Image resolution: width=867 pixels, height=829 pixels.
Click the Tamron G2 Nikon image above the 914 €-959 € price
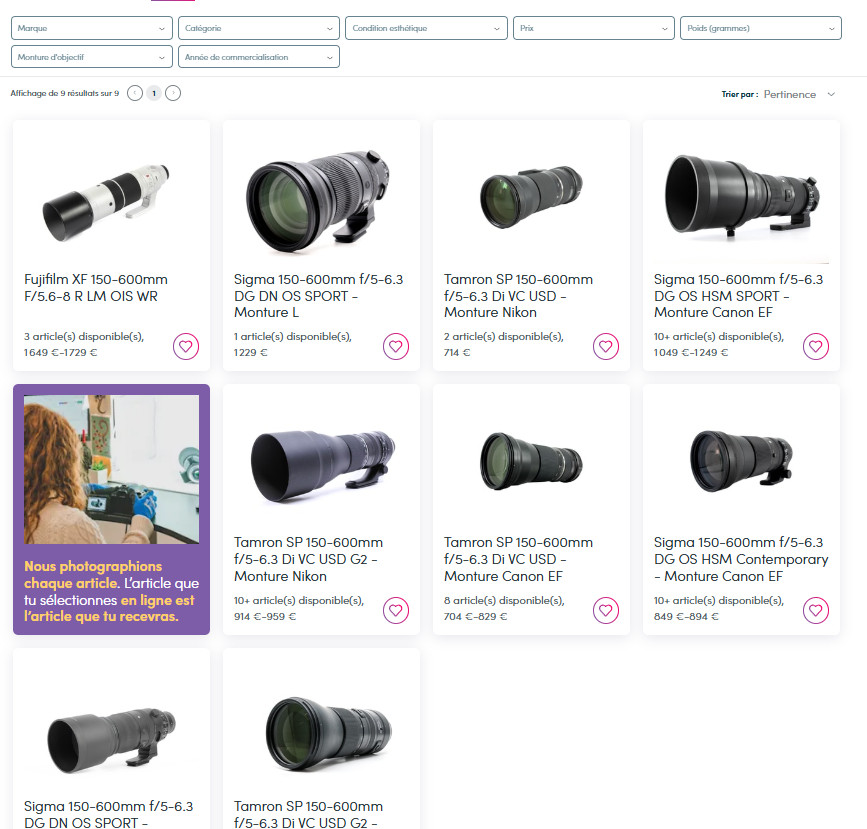[322, 465]
